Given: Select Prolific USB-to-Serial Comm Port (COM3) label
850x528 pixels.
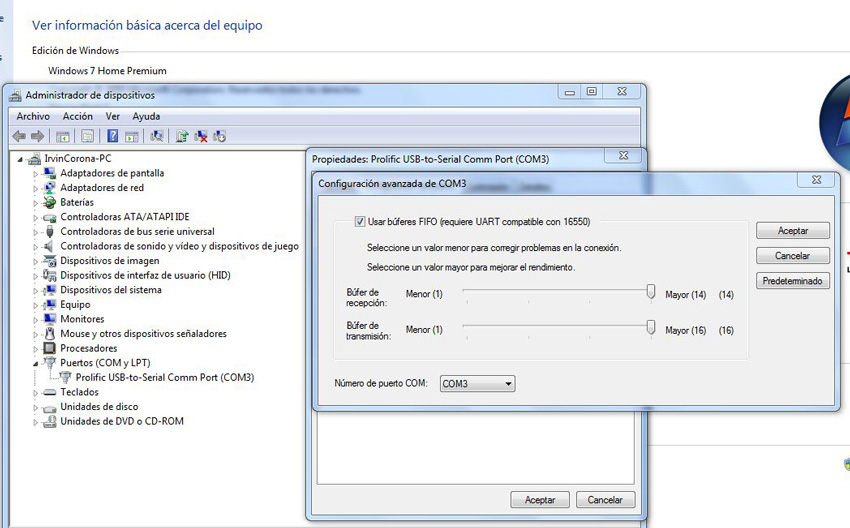Looking at the screenshot, I should [165, 377].
